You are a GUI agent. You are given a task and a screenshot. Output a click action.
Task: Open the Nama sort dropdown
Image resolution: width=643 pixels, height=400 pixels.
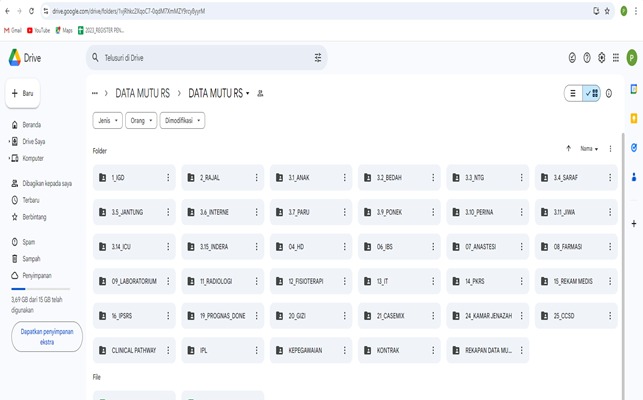pos(589,149)
